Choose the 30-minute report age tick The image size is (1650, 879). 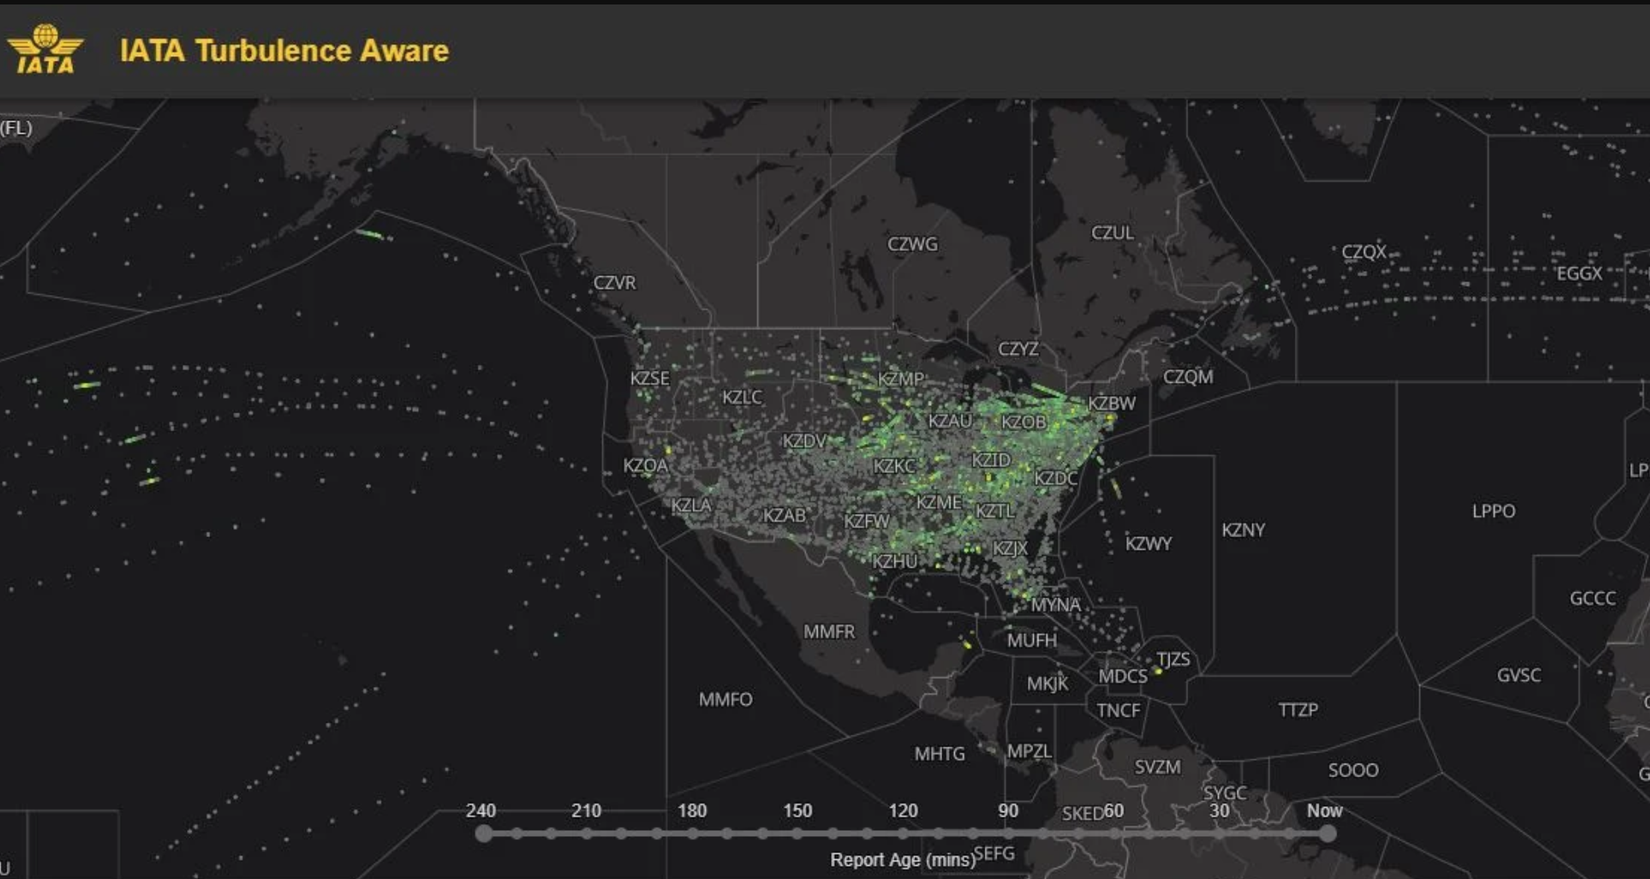pos(1220,834)
